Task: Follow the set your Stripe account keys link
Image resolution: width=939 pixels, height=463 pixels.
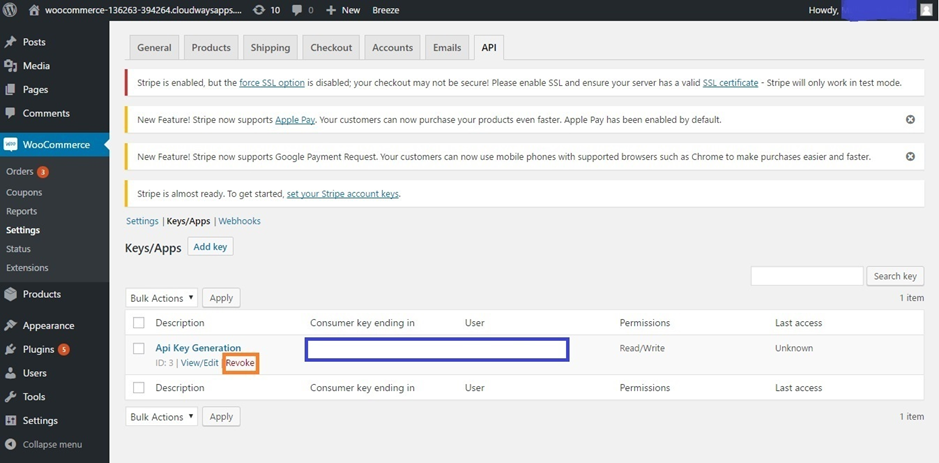Action: (x=343, y=194)
